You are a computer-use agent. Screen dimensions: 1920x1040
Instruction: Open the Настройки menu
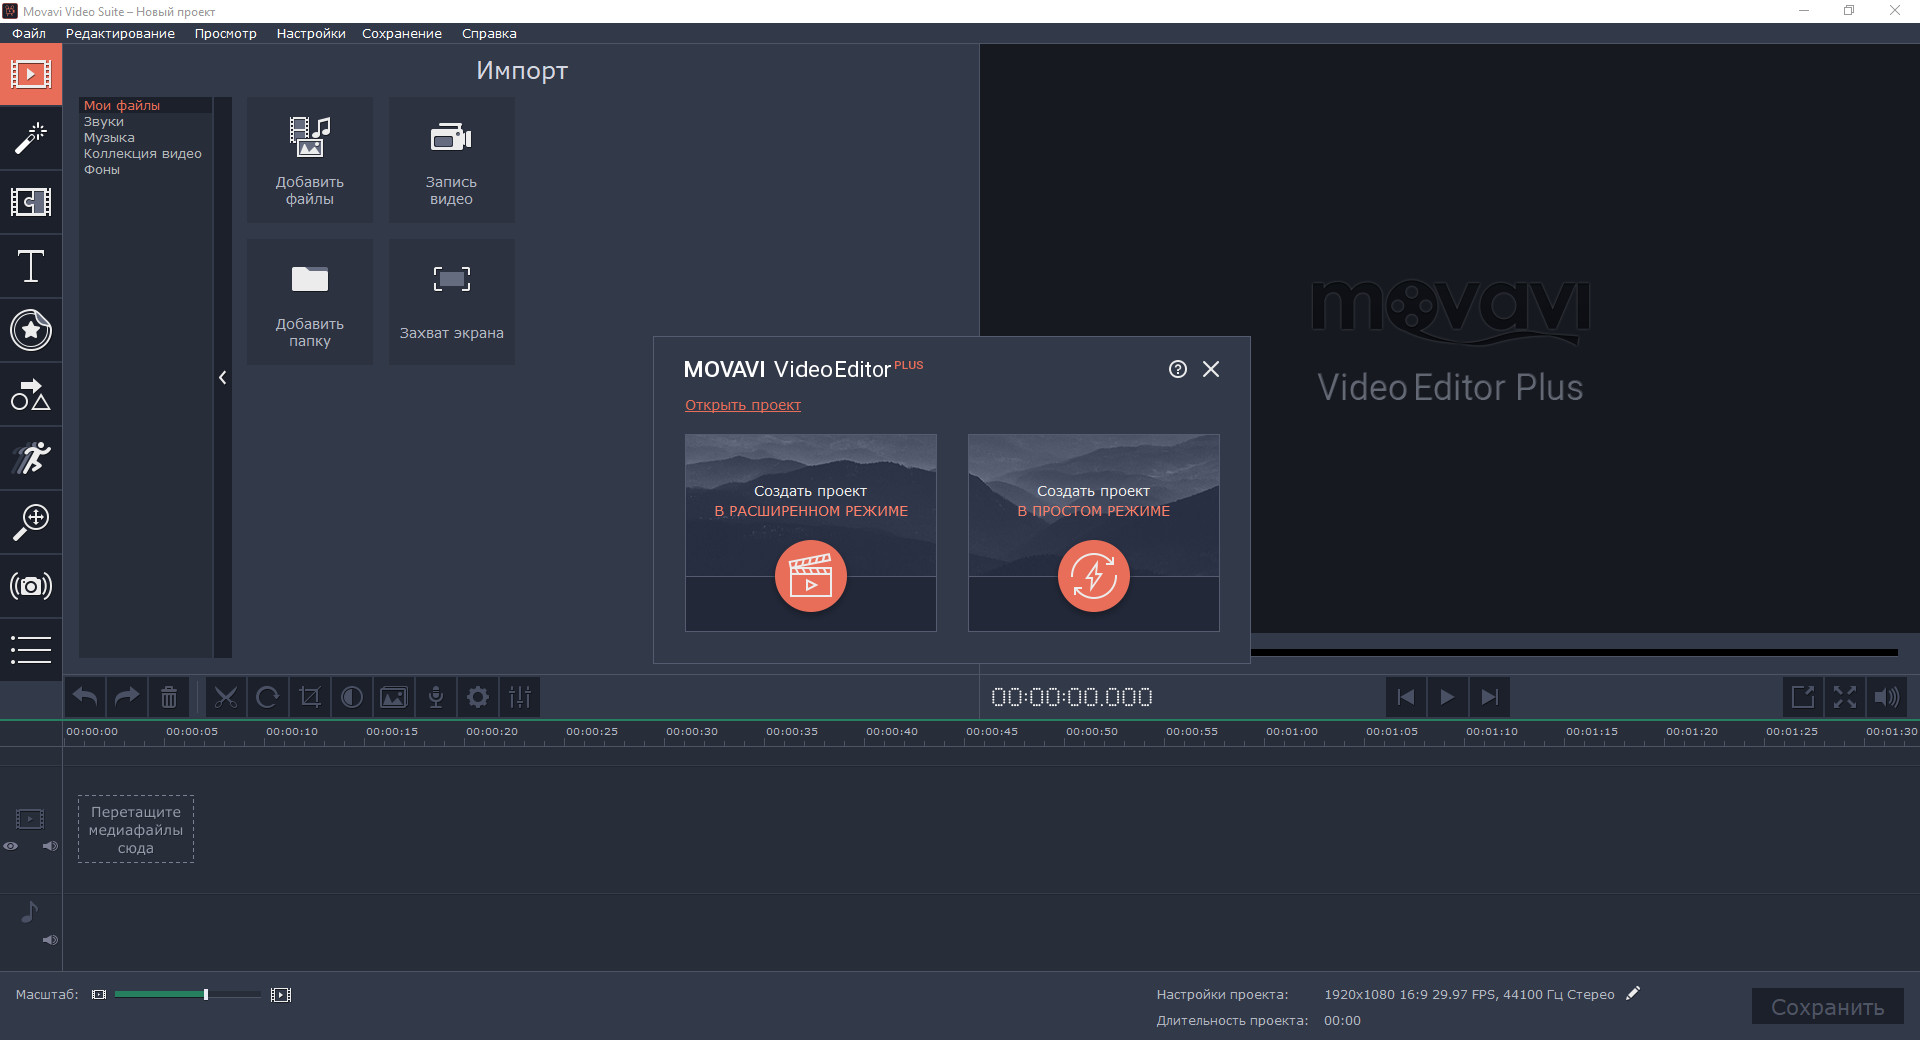311,33
